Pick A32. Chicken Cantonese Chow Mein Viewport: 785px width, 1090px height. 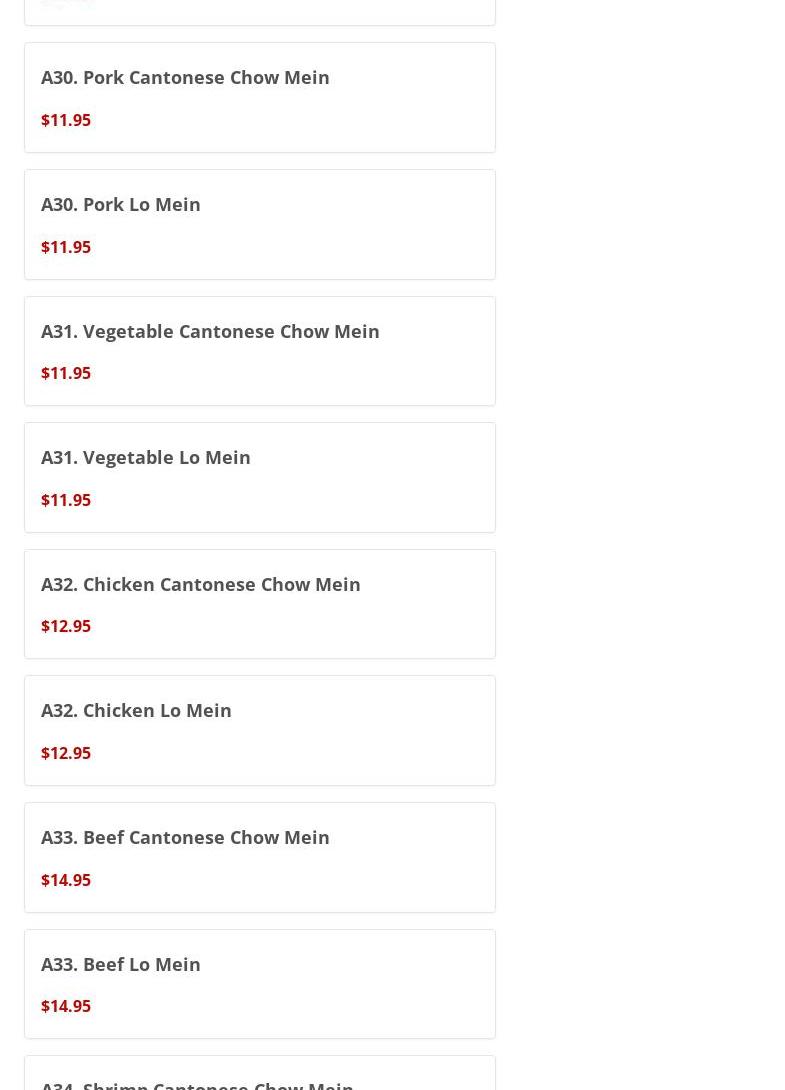pyautogui.click(x=200, y=584)
